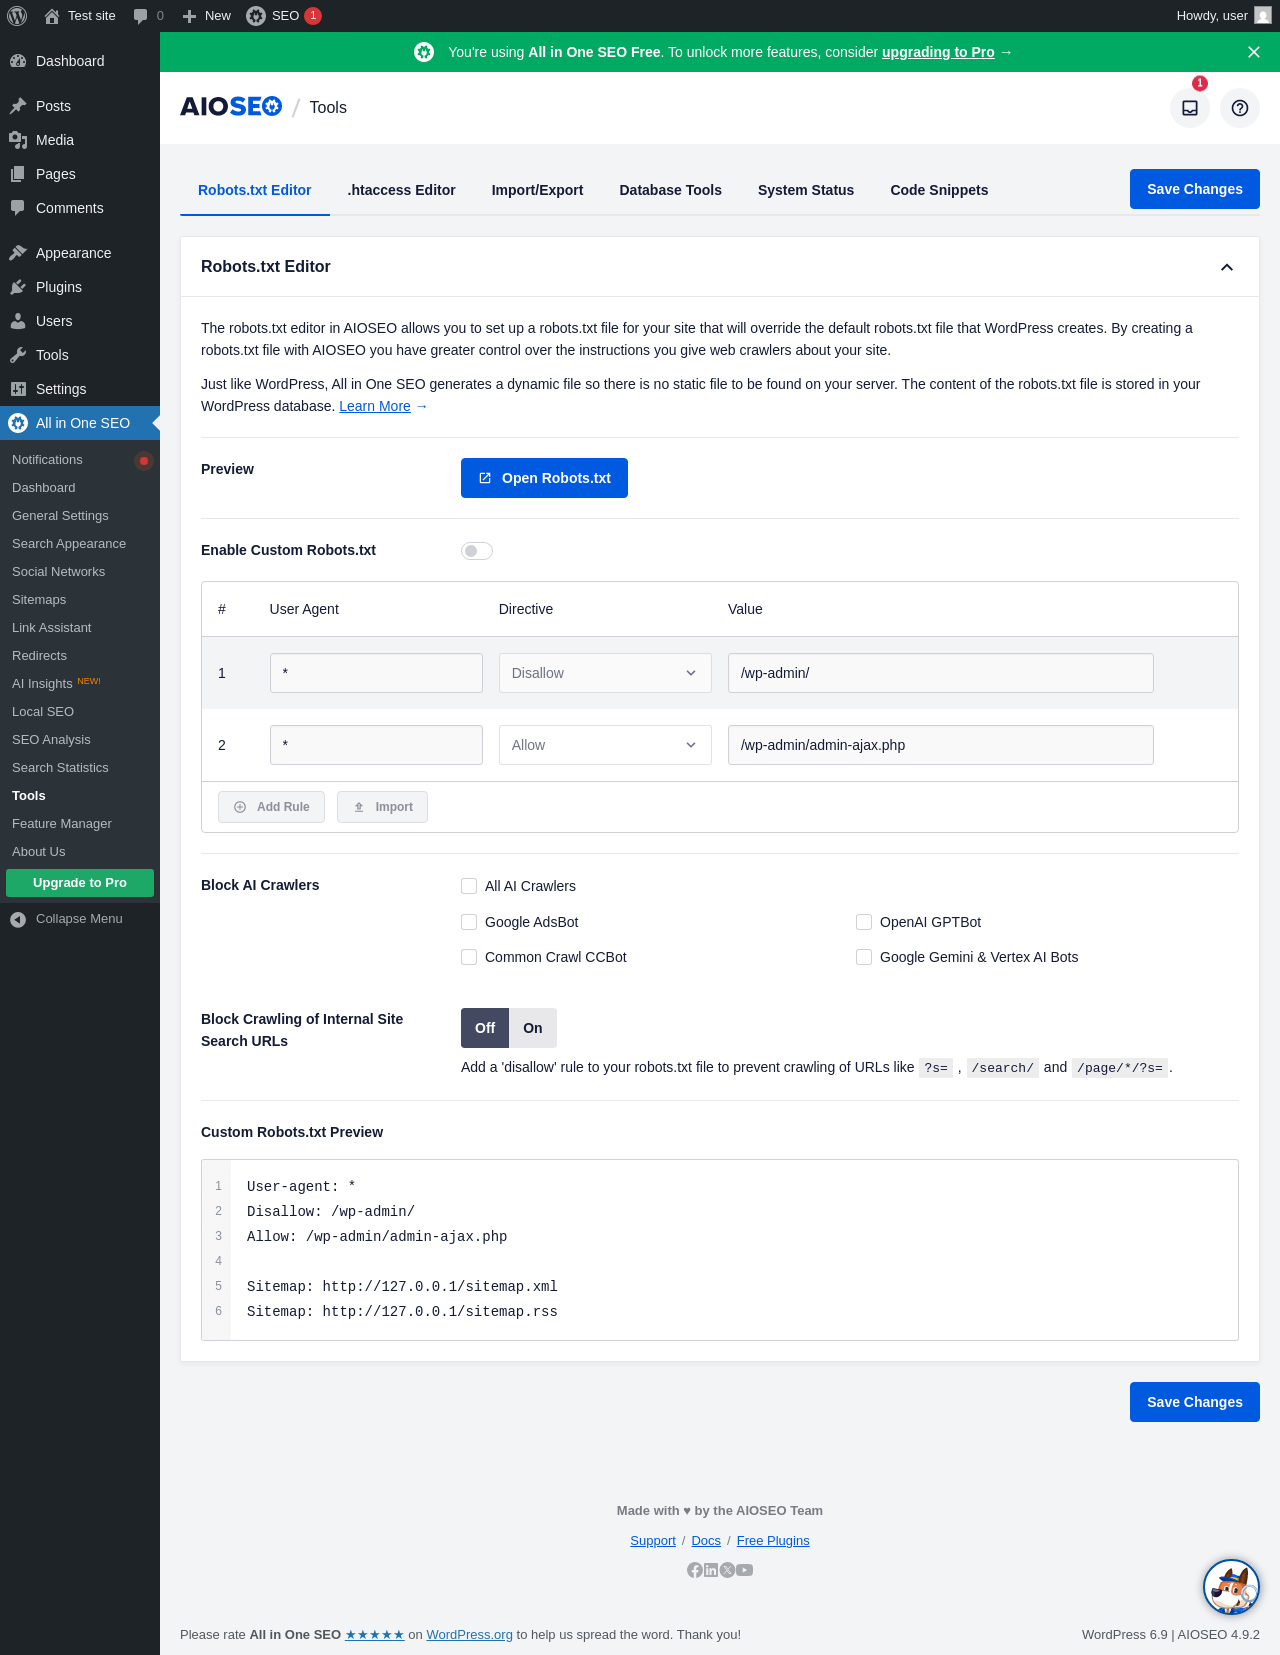Image resolution: width=1280 pixels, height=1655 pixels.
Task: Collapse the Robots.txt Editor section chevron
Action: pyautogui.click(x=1227, y=267)
